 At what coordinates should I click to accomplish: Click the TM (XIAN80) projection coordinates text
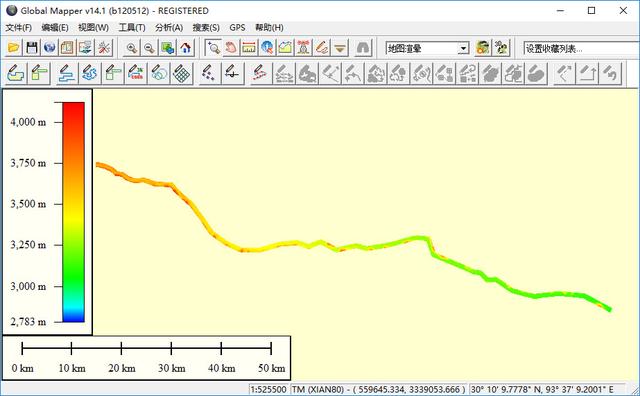tap(378, 389)
